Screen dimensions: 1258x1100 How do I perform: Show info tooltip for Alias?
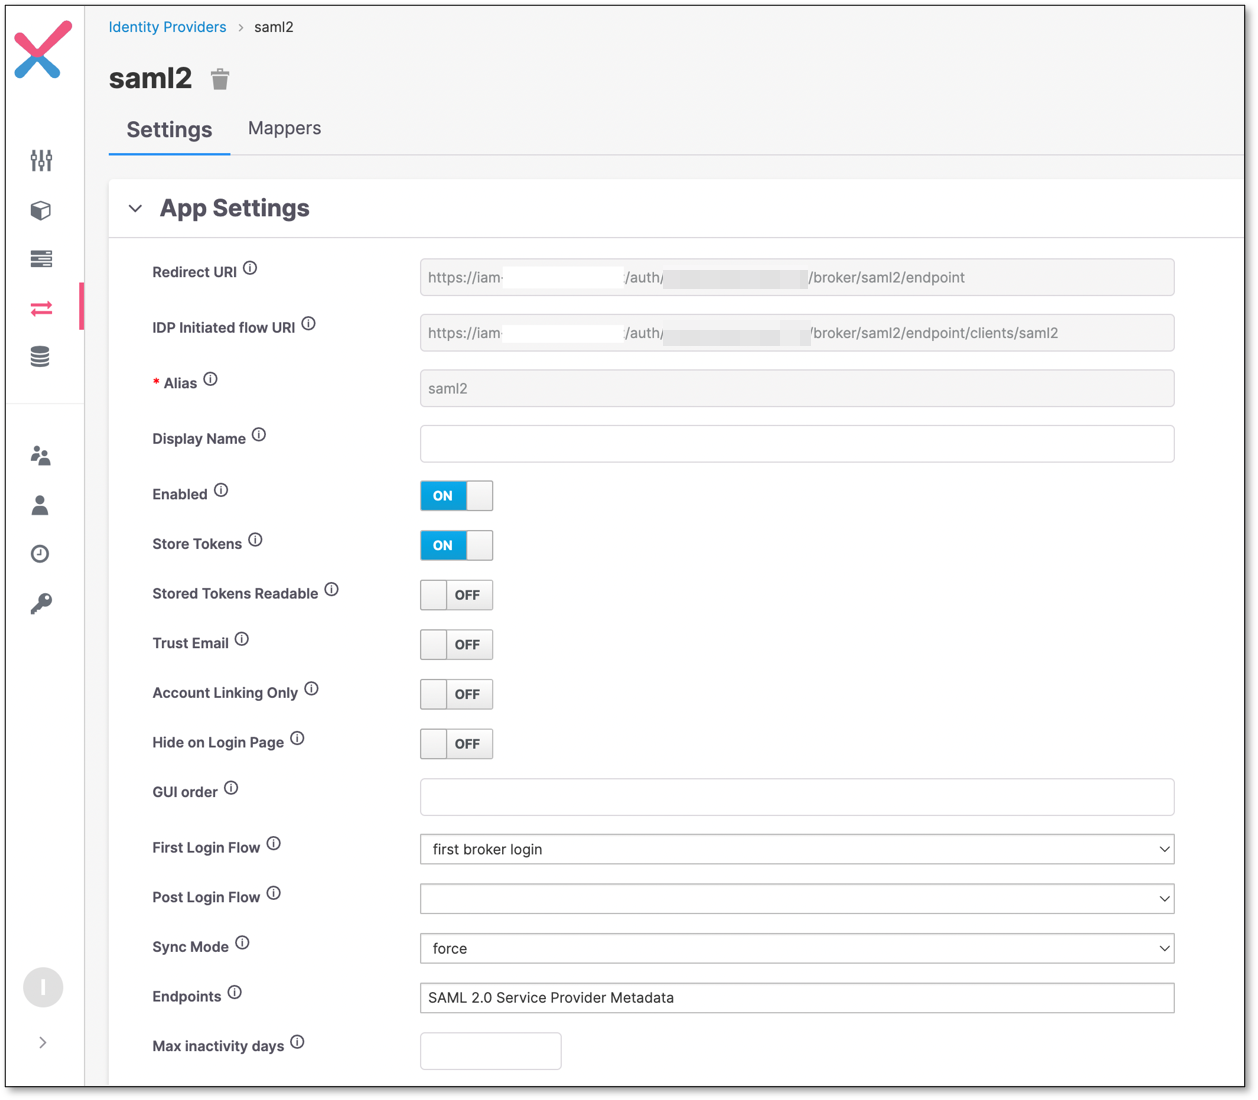[210, 379]
